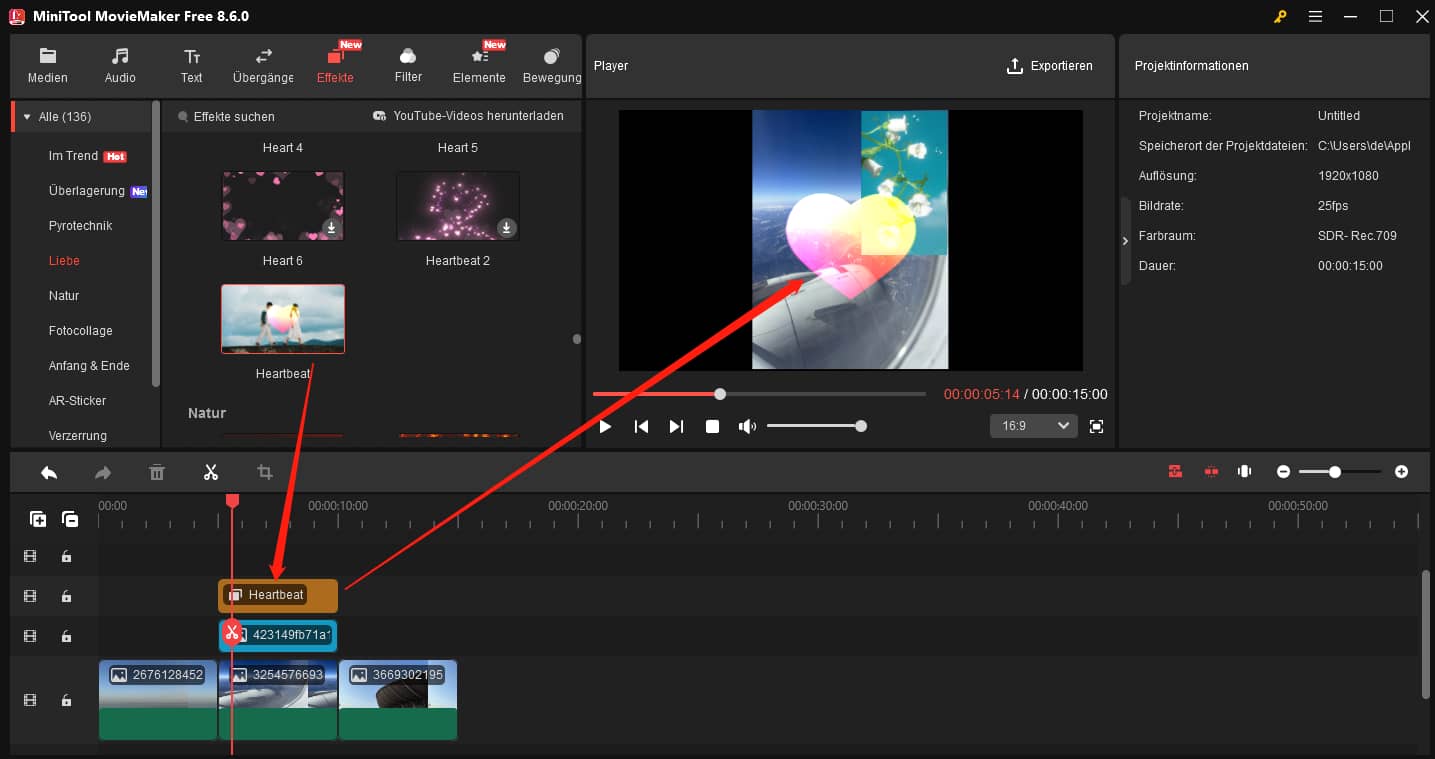Open the 16:9 aspect ratio dropdown
1435x759 pixels.
(x=1032, y=425)
